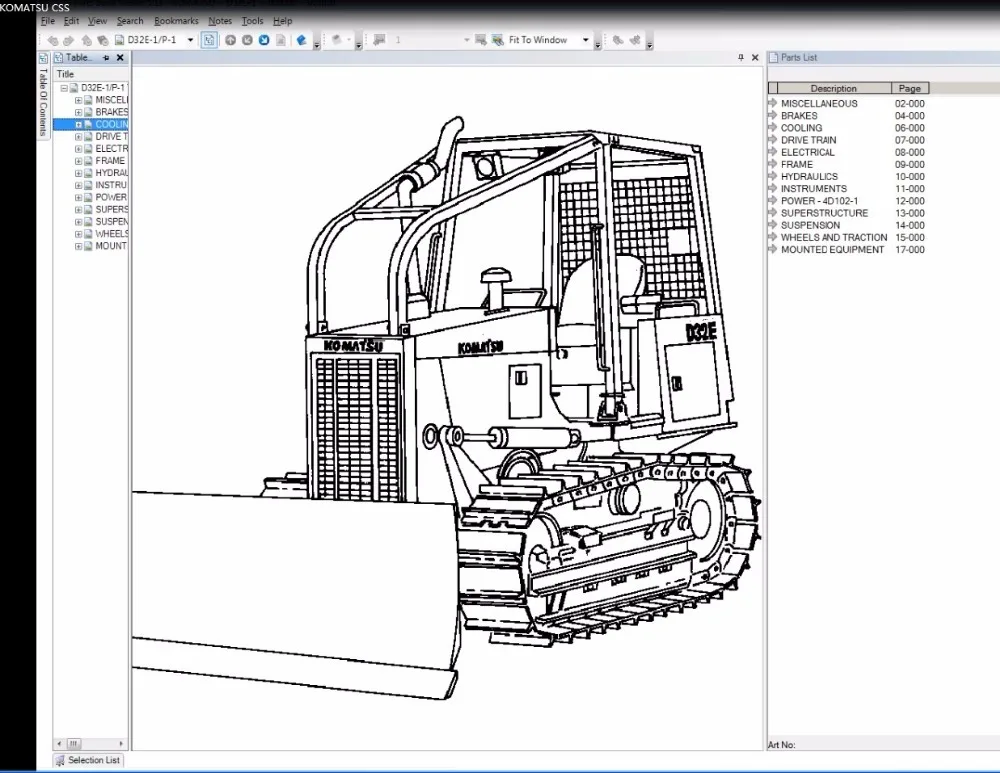Open the Fit To Window zoom dropdown
Screen dimensions: 1000x773
(x=585, y=40)
